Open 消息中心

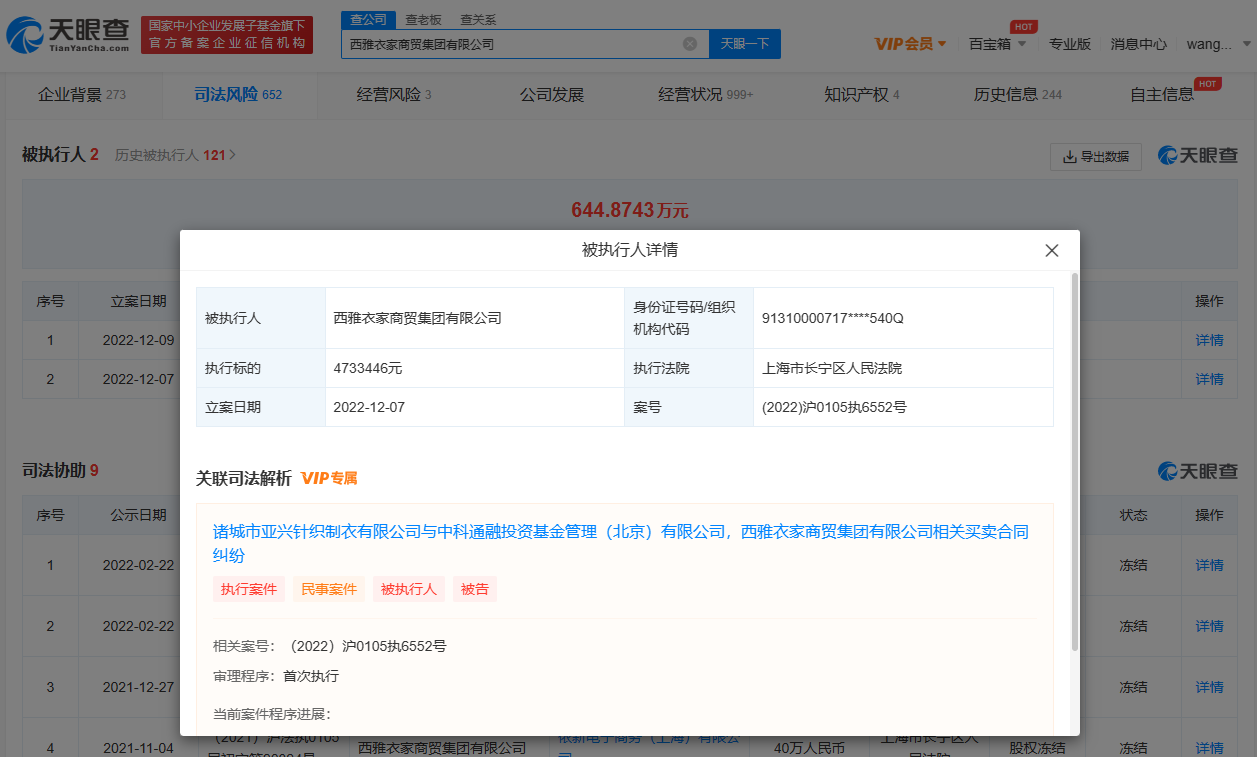pyautogui.click(x=1138, y=44)
